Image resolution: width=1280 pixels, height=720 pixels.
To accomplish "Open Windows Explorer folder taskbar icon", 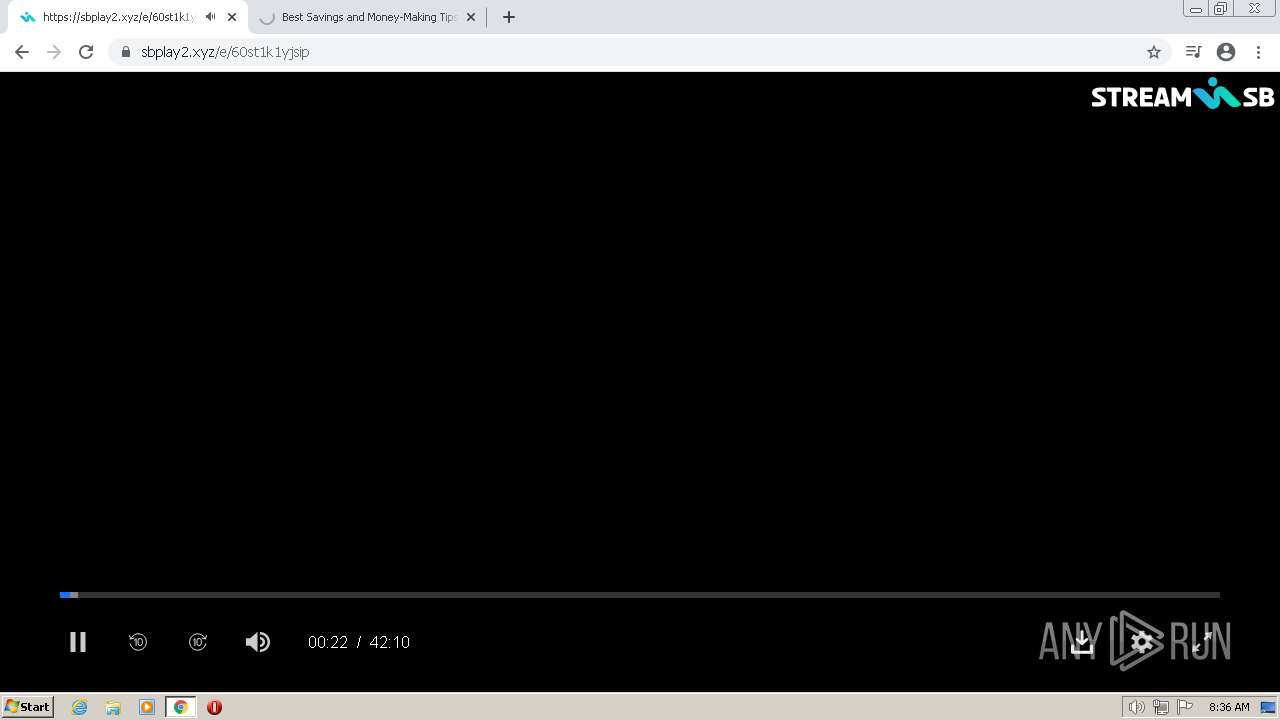I will click(113, 707).
